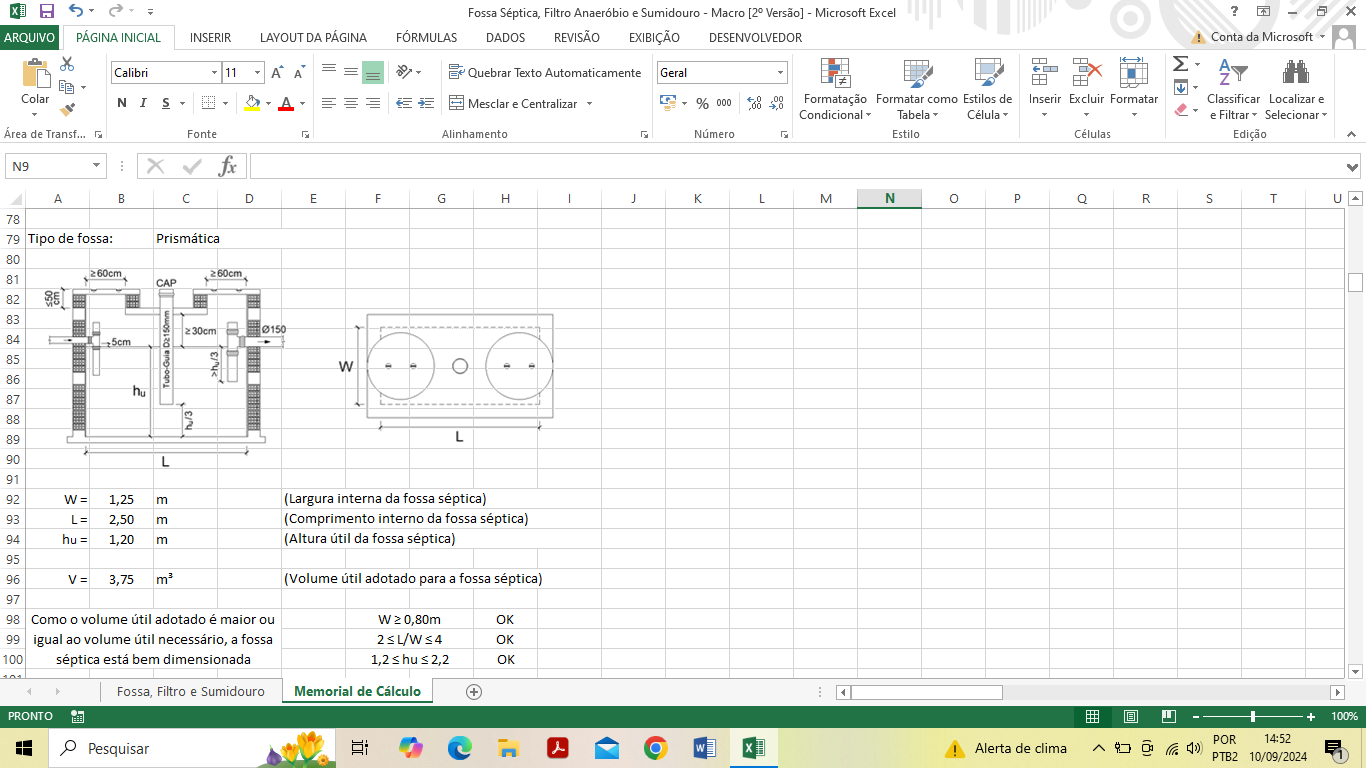
Task: Open the ARQUIVO file menu
Action: coord(30,38)
